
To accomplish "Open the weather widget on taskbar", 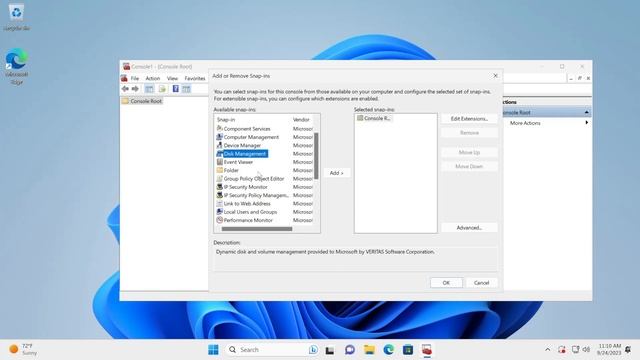I will (23, 350).
